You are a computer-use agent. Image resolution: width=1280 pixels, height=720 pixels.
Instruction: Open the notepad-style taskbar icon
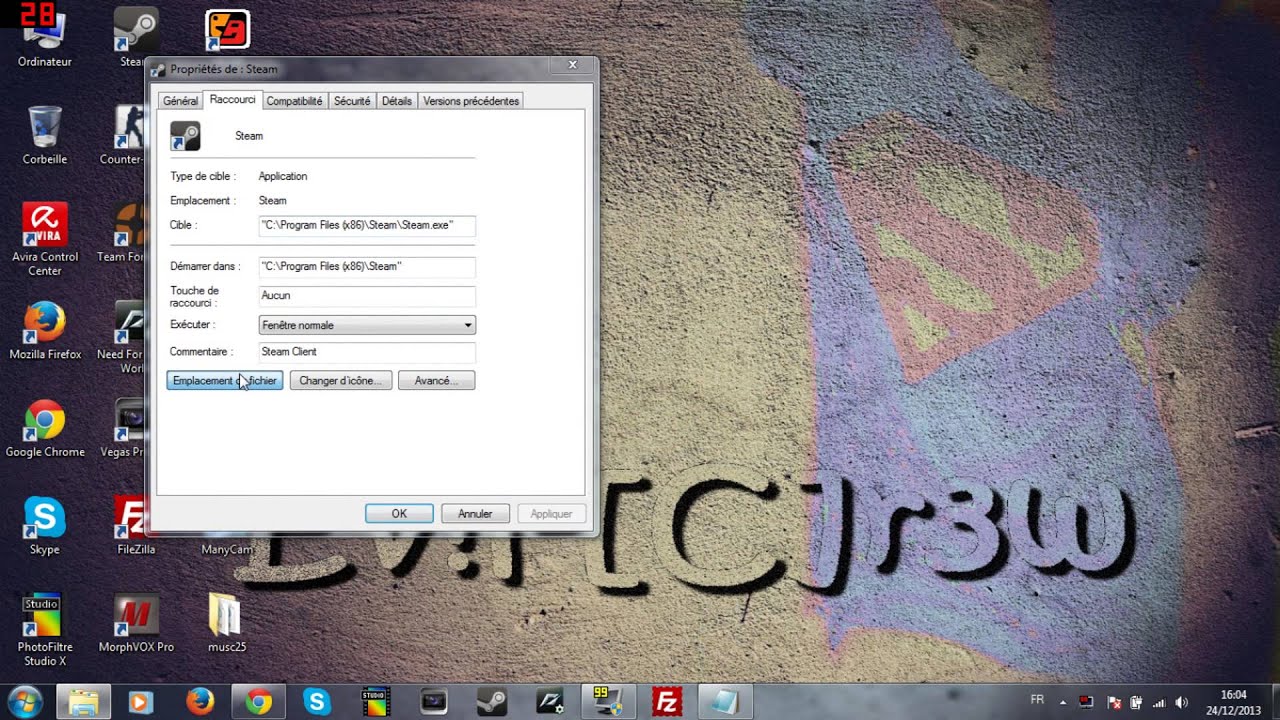click(x=724, y=702)
